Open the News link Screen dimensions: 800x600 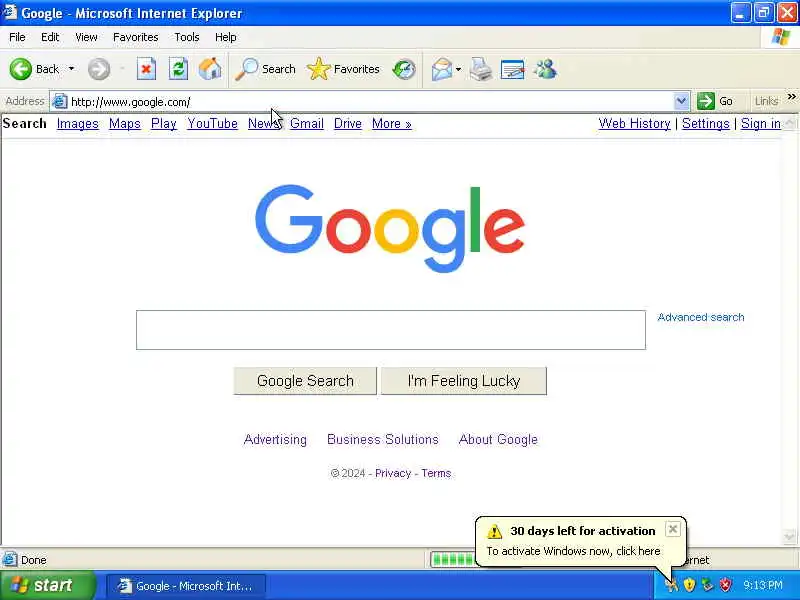pos(263,123)
